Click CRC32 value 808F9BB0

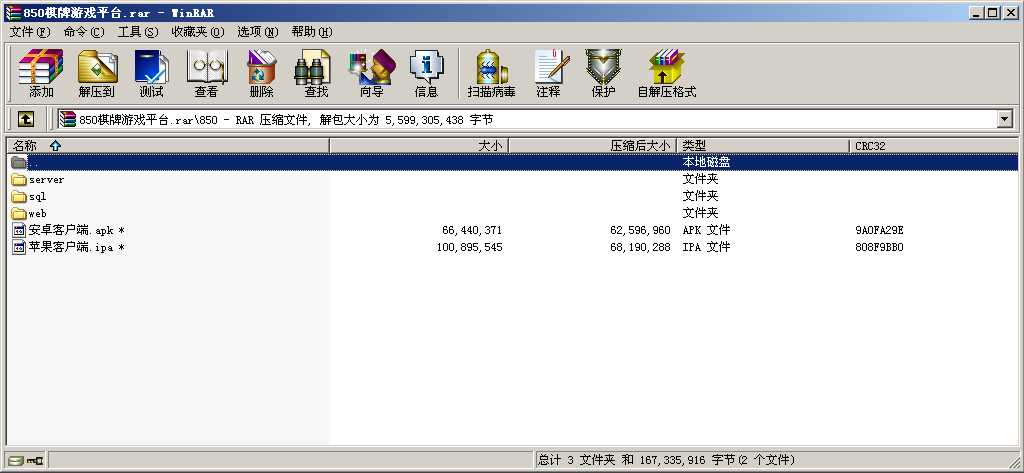point(879,248)
